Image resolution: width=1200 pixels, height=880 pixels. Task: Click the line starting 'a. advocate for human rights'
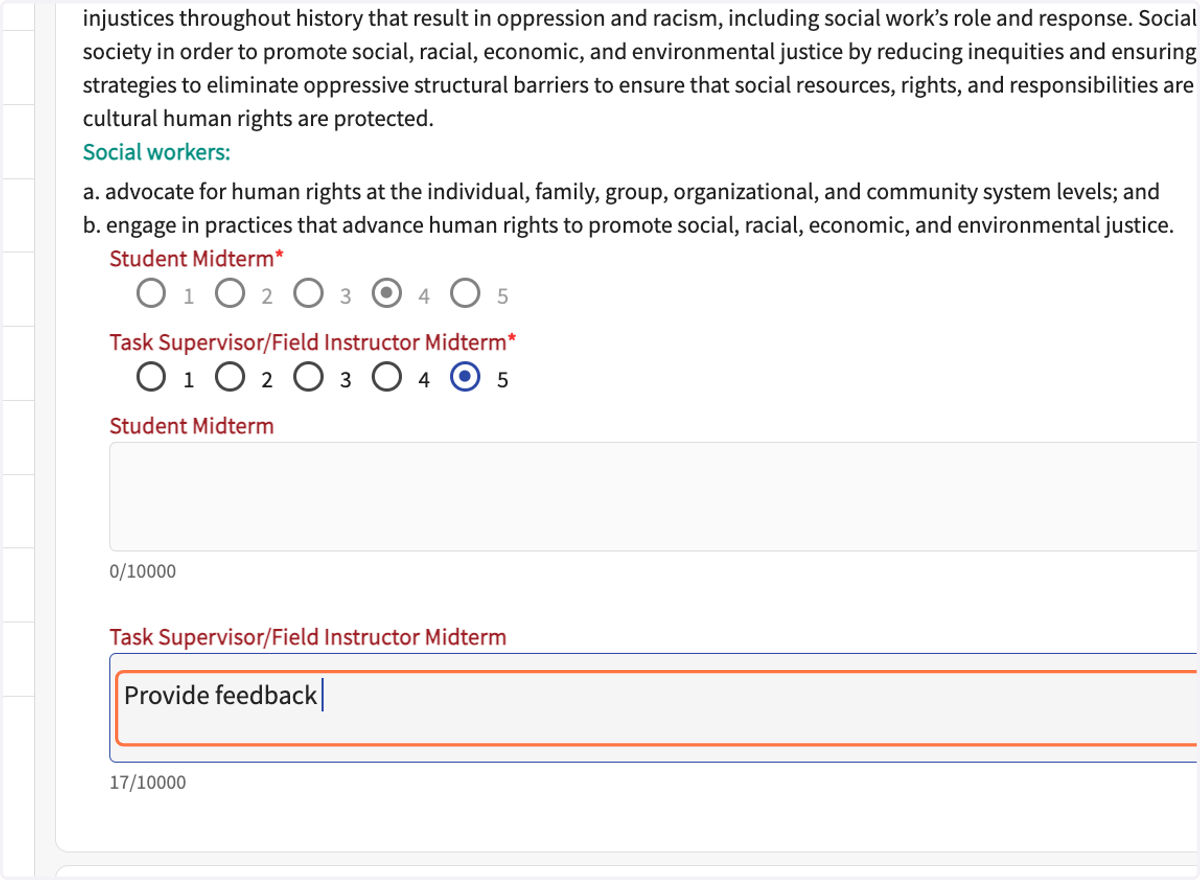621,192
